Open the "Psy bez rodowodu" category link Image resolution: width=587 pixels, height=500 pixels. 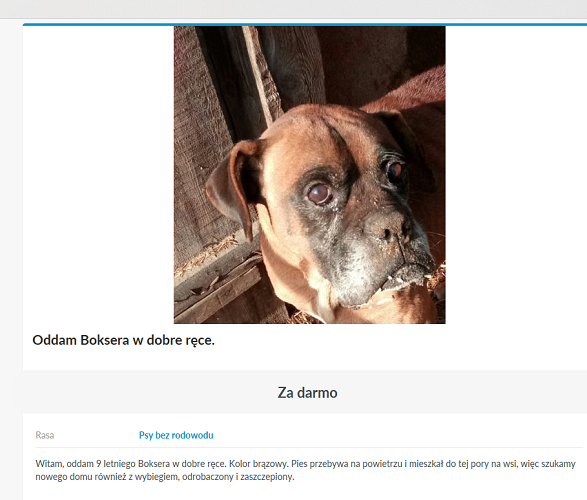pyautogui.click(x=176, y=435)
